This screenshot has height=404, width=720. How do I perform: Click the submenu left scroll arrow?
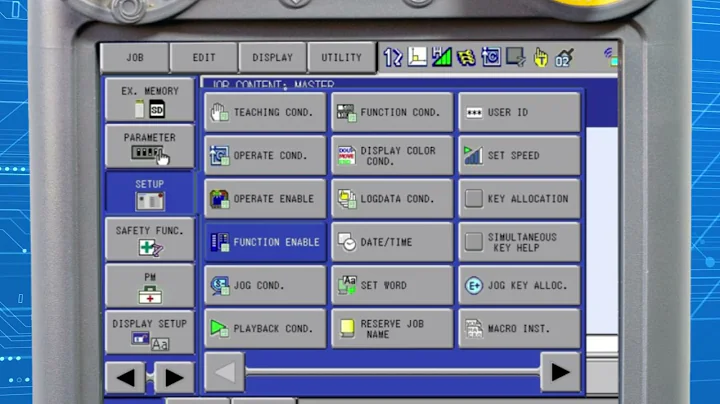(x=225, y=372)
